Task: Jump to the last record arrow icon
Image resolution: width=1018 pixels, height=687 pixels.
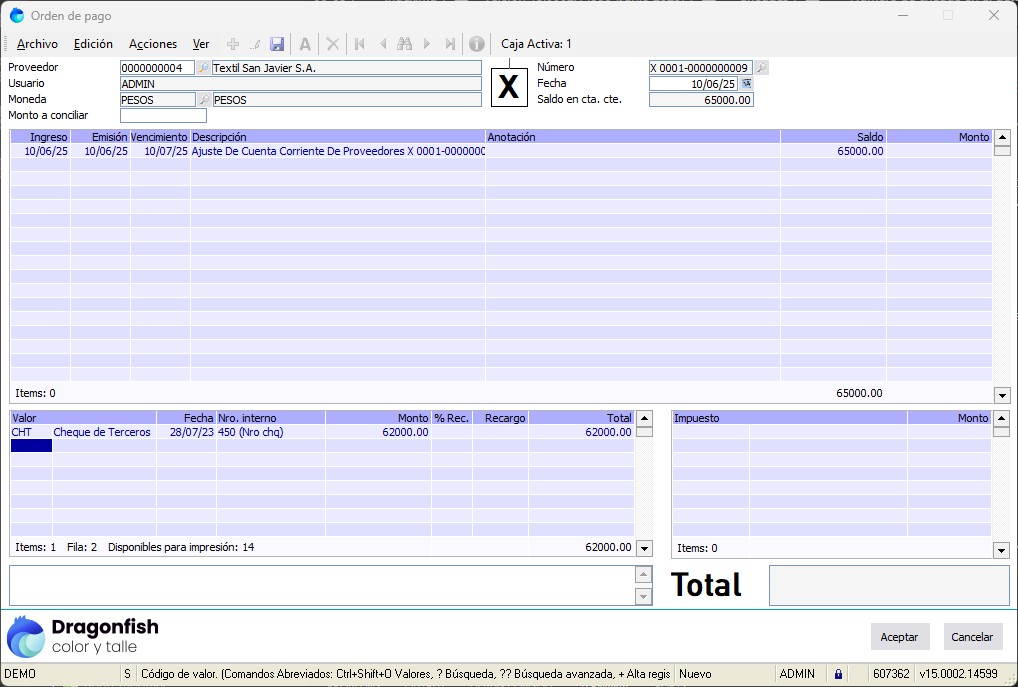Action: 450,44
